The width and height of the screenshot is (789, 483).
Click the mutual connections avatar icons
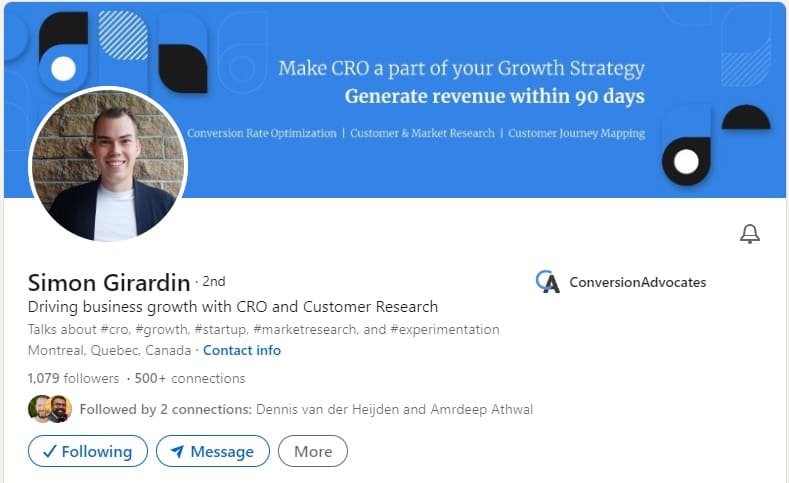point(50,409)
